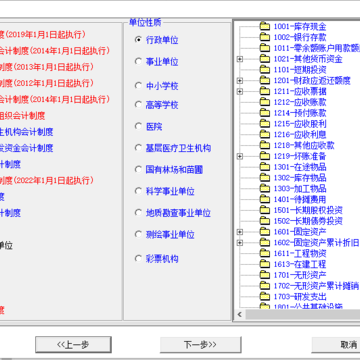Viewport: 360px width, 360px height.
Task: Select the 生机构会计制度 entry
Action: click(26, 132)
